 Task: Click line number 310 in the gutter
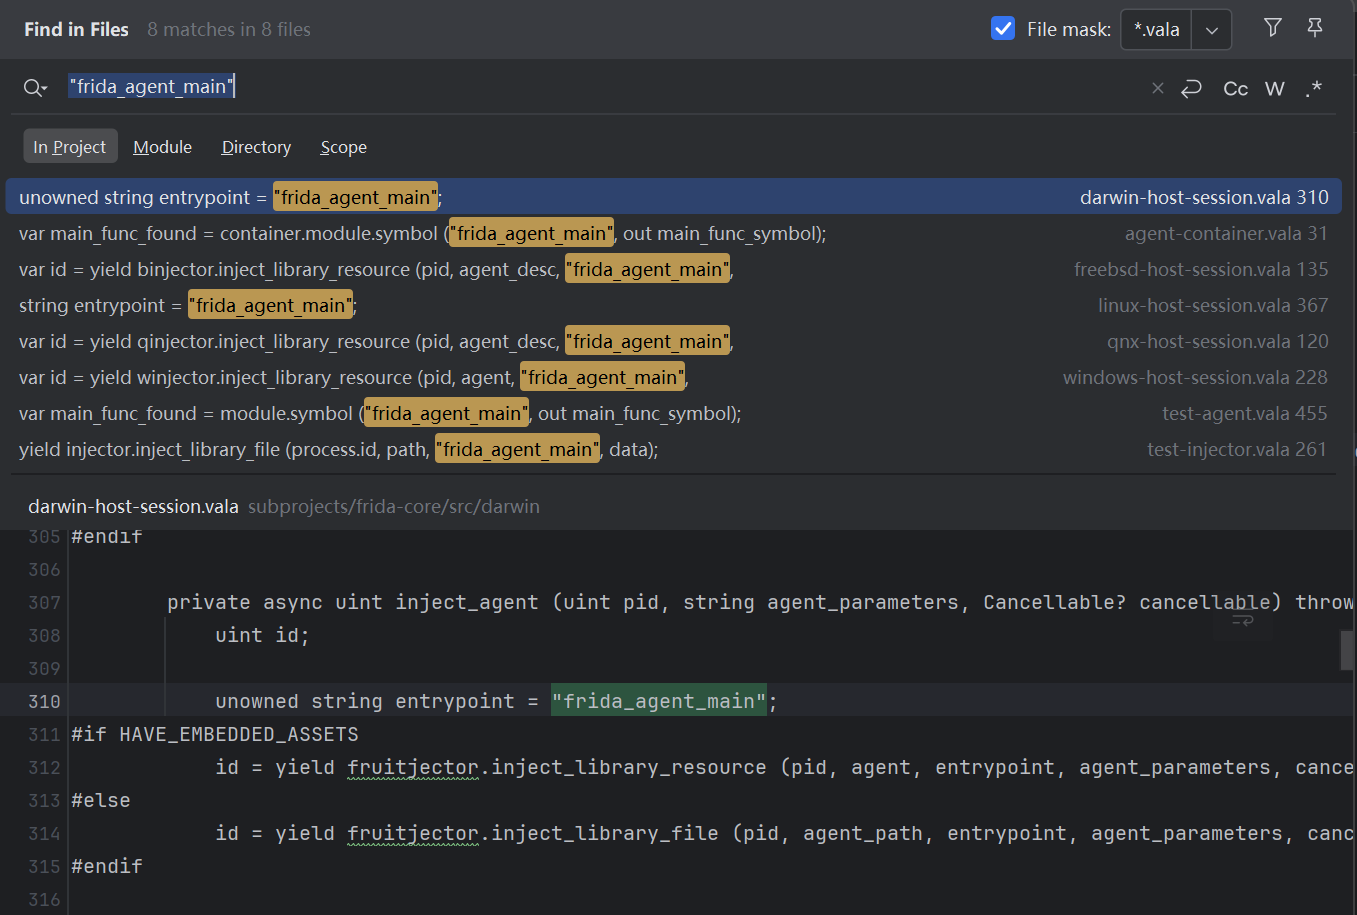tap(44, 701)
